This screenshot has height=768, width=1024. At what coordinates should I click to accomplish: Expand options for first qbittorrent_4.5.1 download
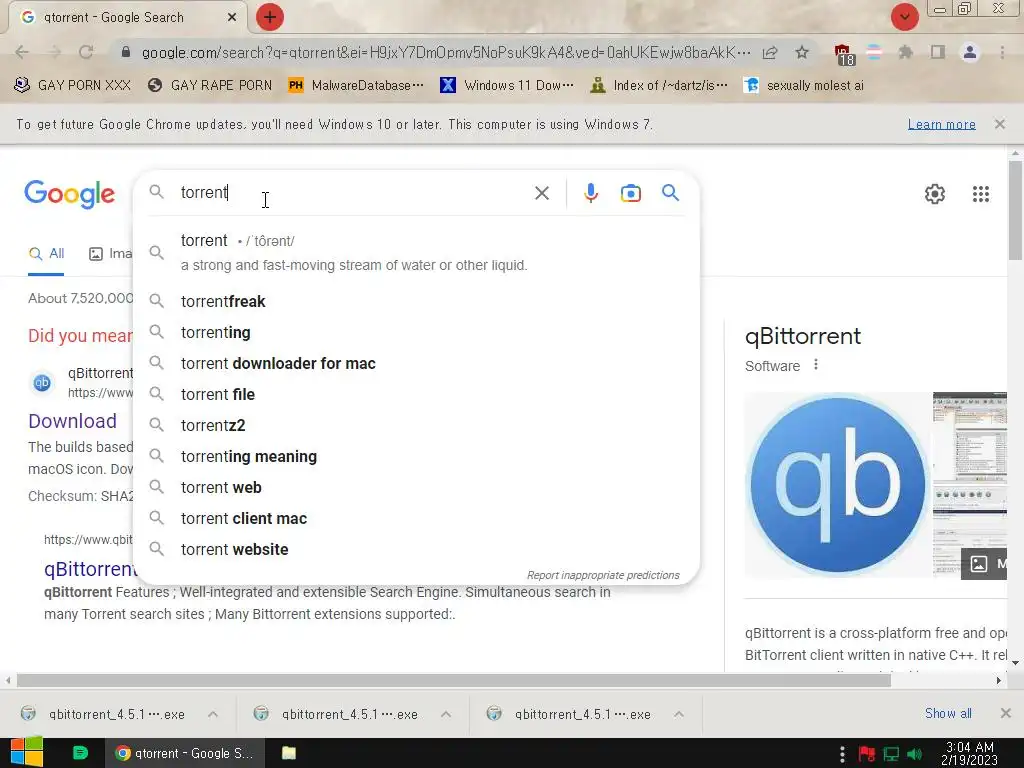click(x=213, y=714)
